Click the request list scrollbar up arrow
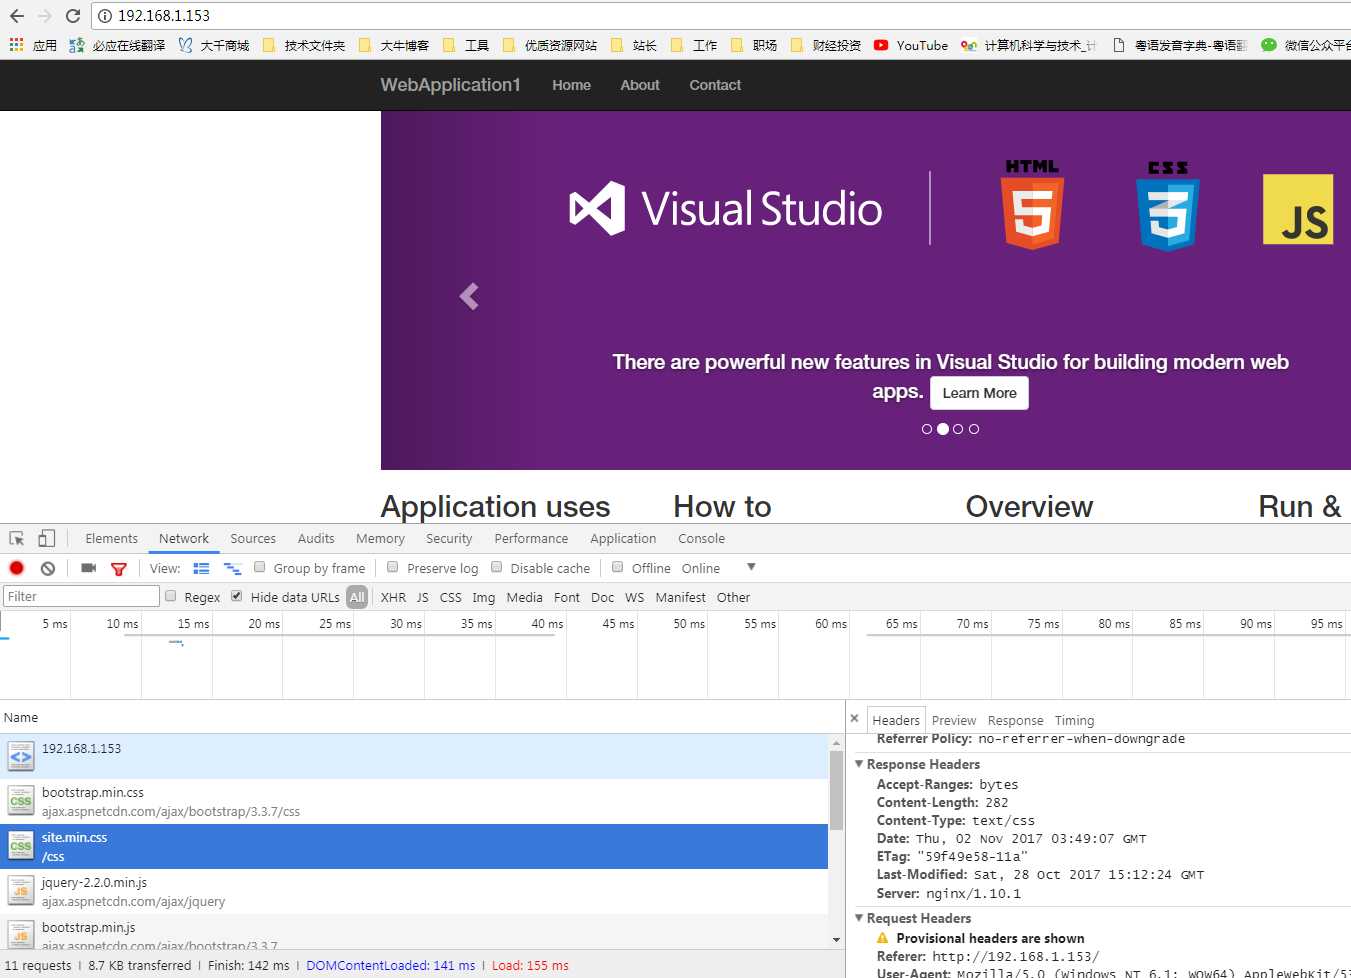This screenshot has width=1351, height=978. tap(836, 744)
